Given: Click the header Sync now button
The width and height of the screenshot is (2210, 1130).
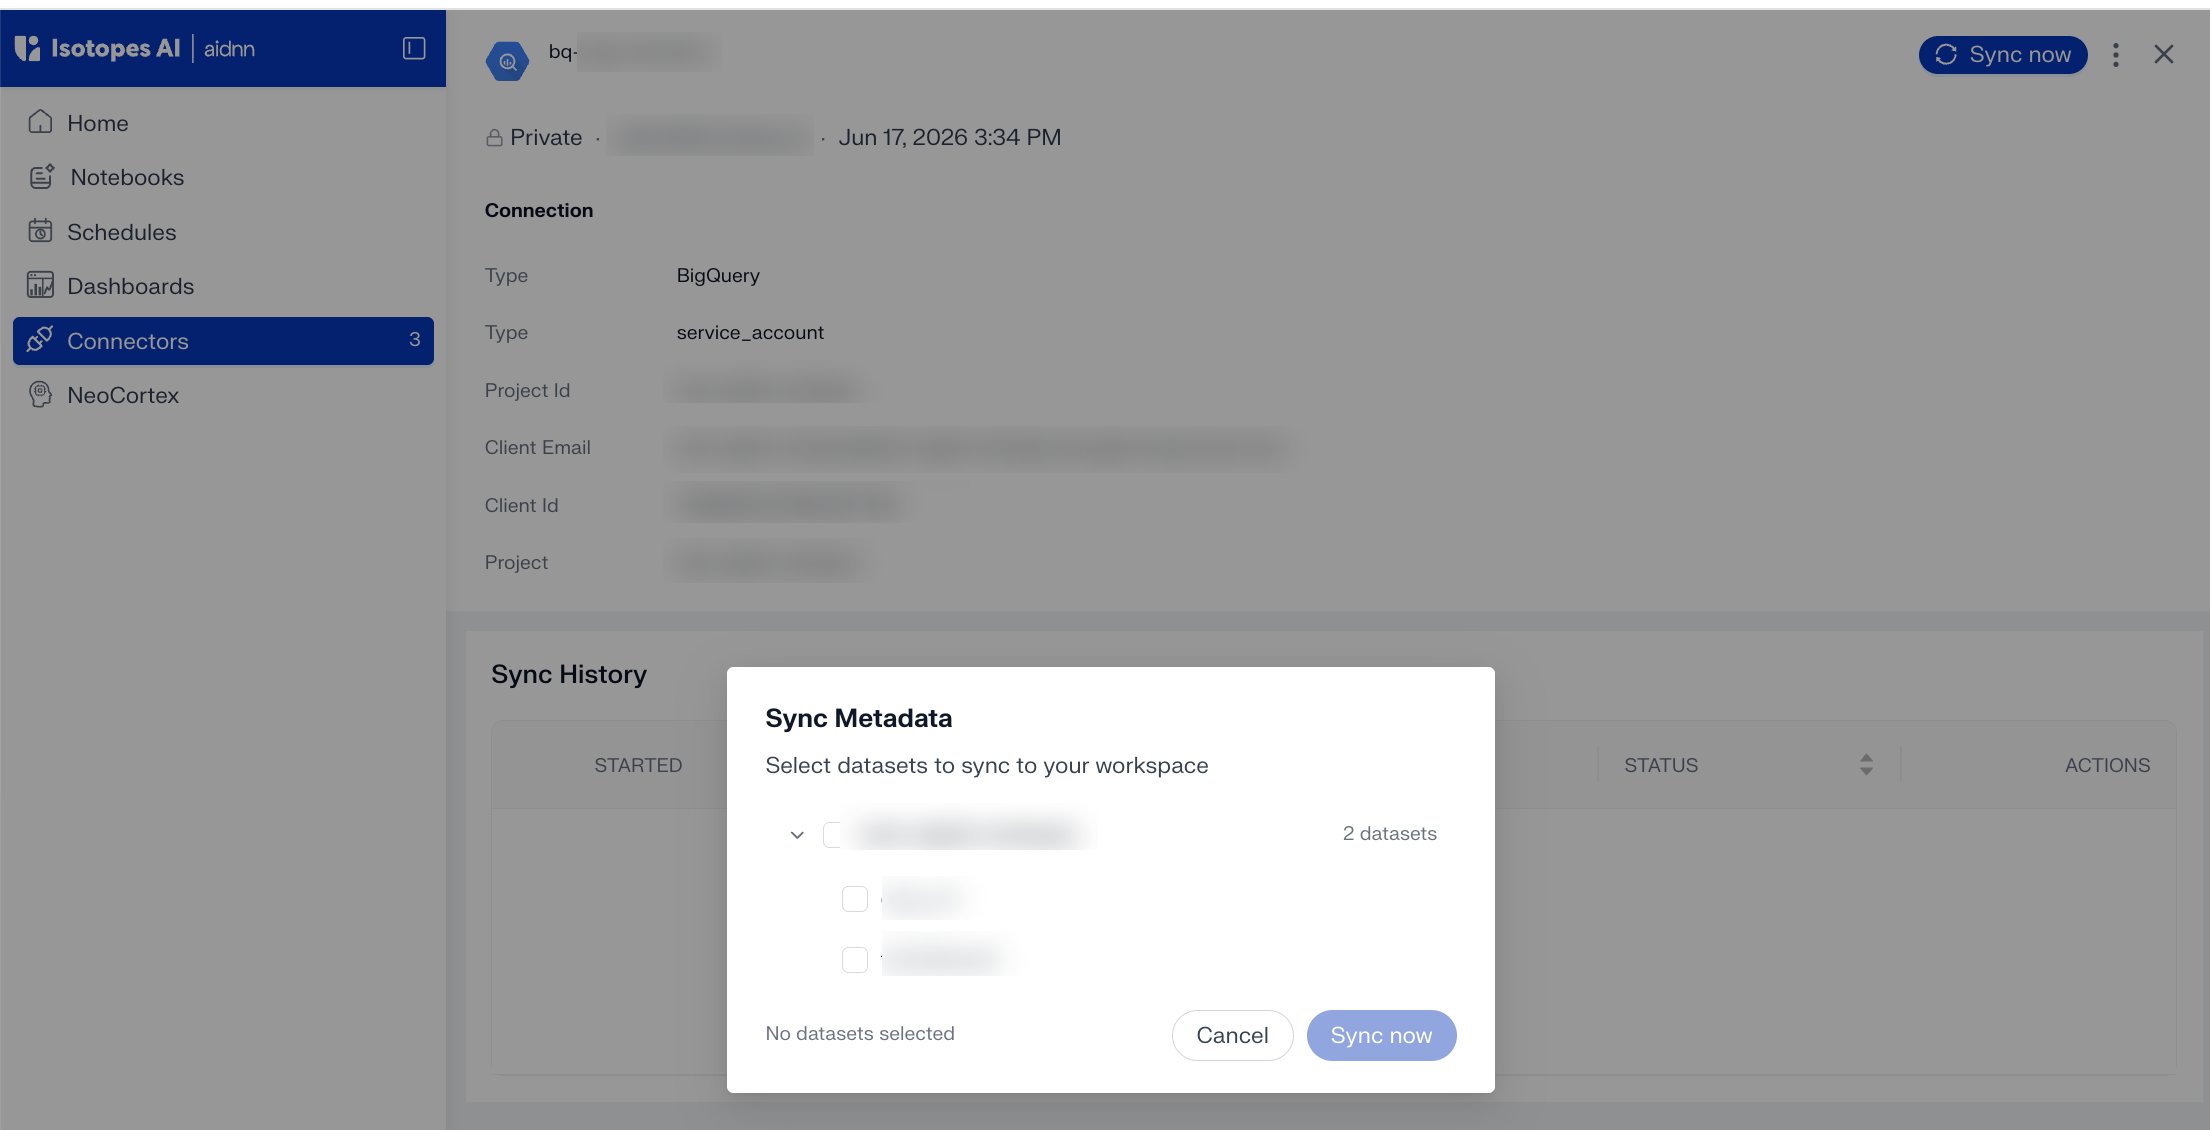Looking at the screenshot, I should click(x=2002, y=54).
